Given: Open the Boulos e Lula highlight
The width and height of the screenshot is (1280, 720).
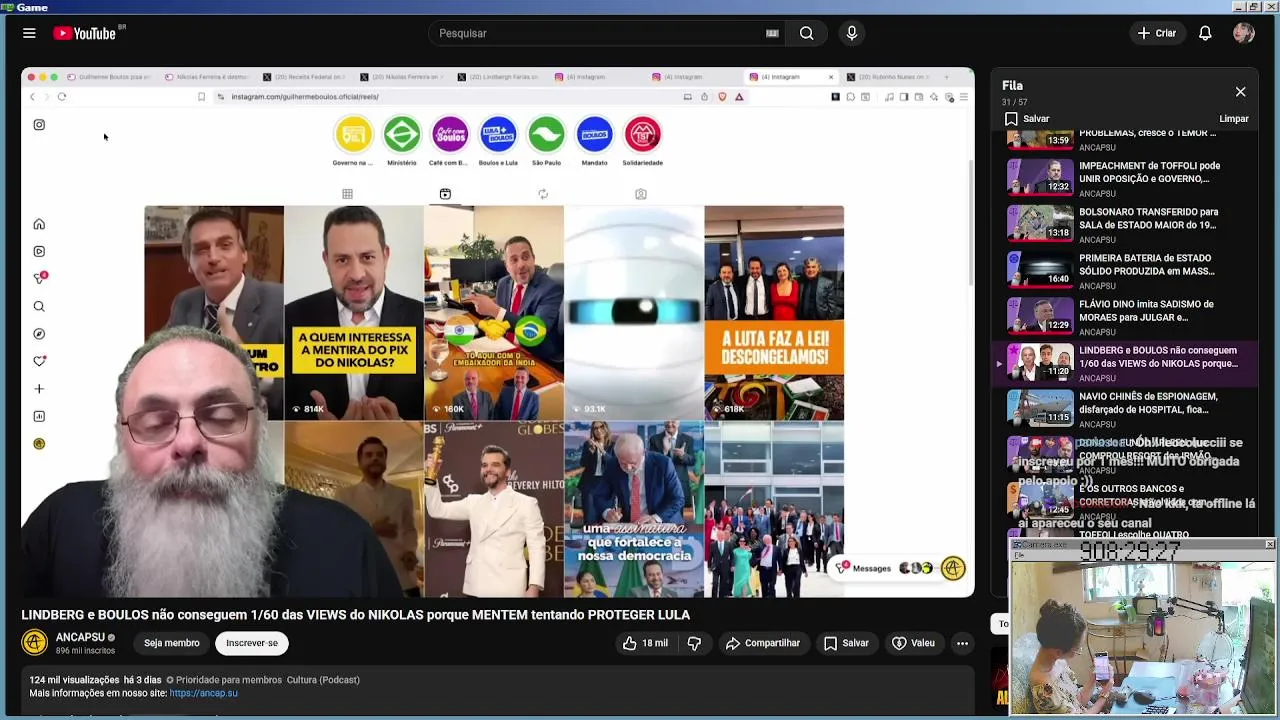Looking at the screenshot, I should click(498, 134).
